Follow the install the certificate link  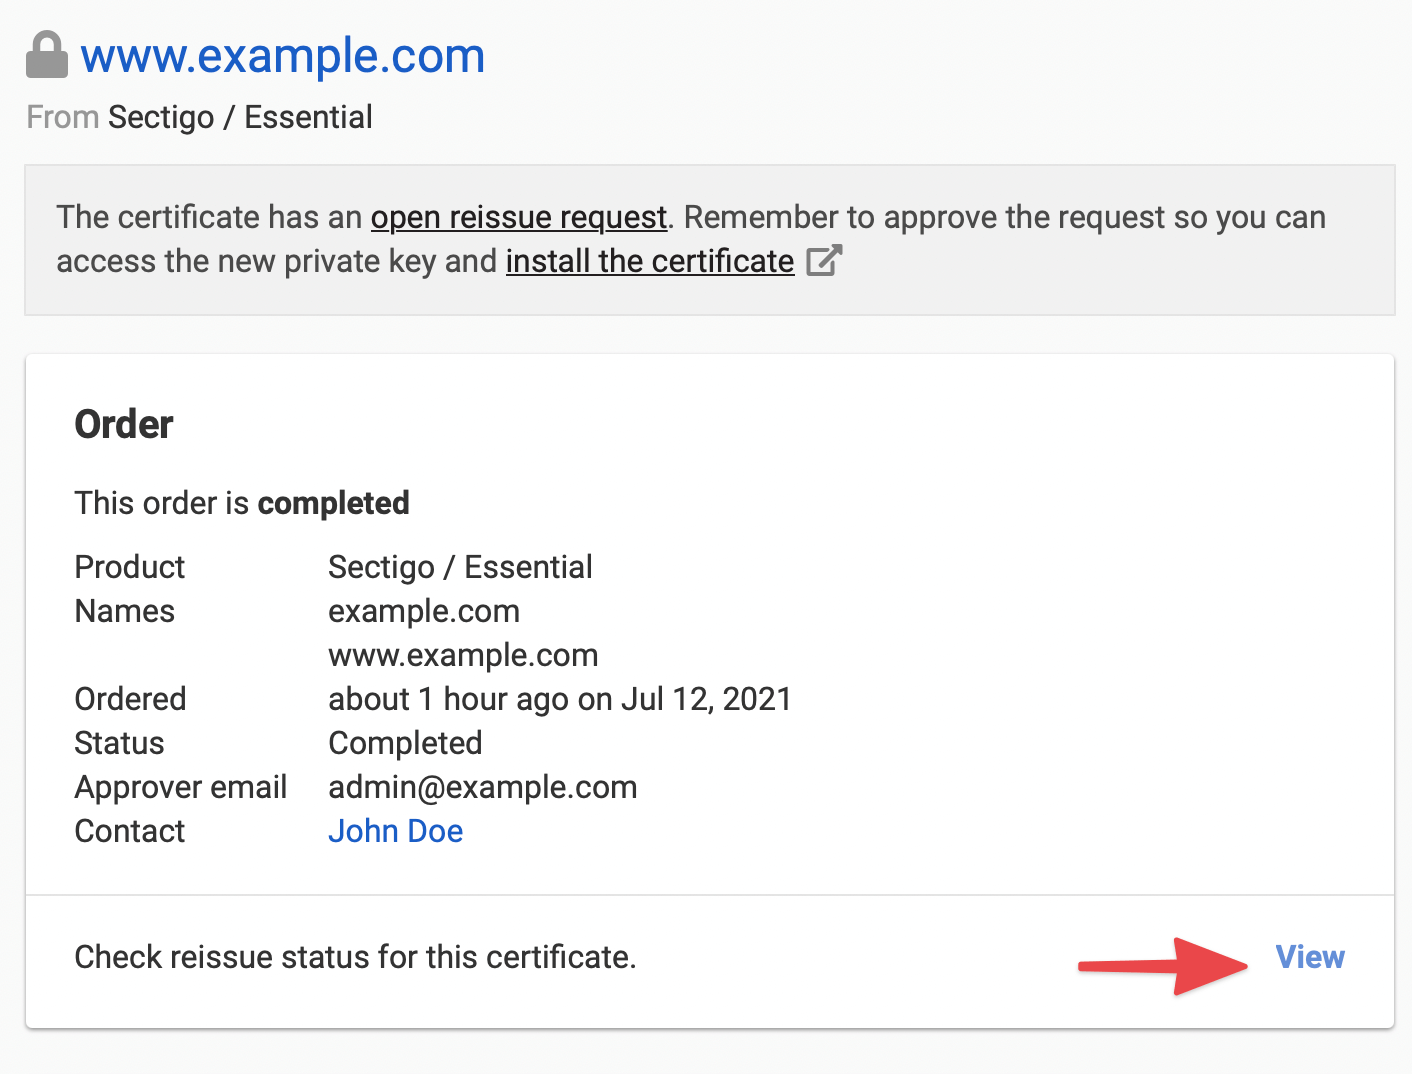click(650, 261)
